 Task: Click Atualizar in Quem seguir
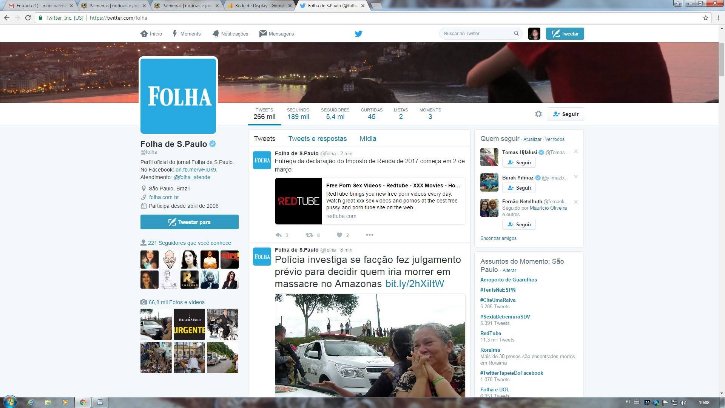[532, 139]
